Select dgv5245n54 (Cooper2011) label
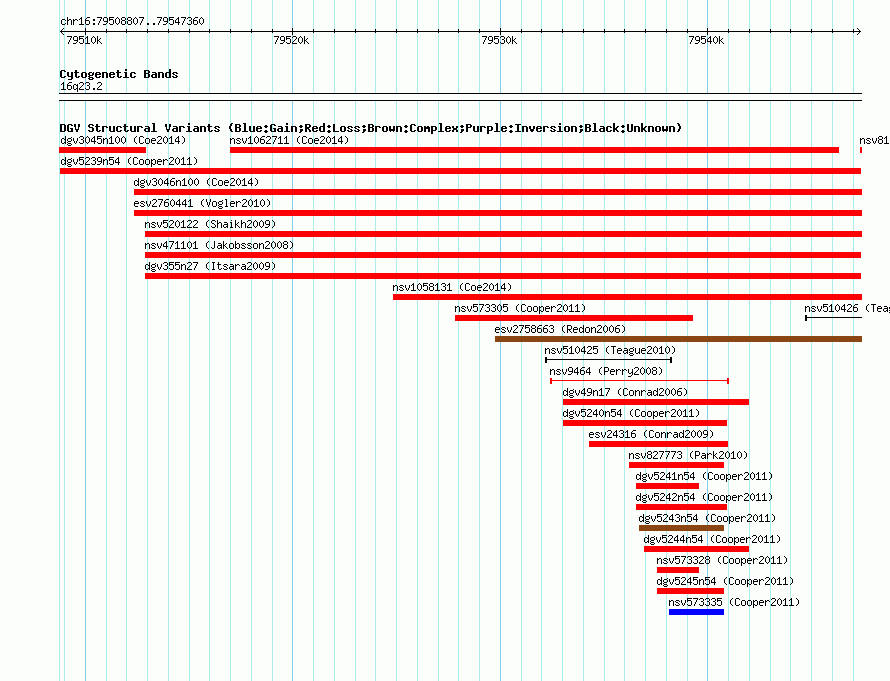This screenshot has width=890, height=681. tap(725, 581)
